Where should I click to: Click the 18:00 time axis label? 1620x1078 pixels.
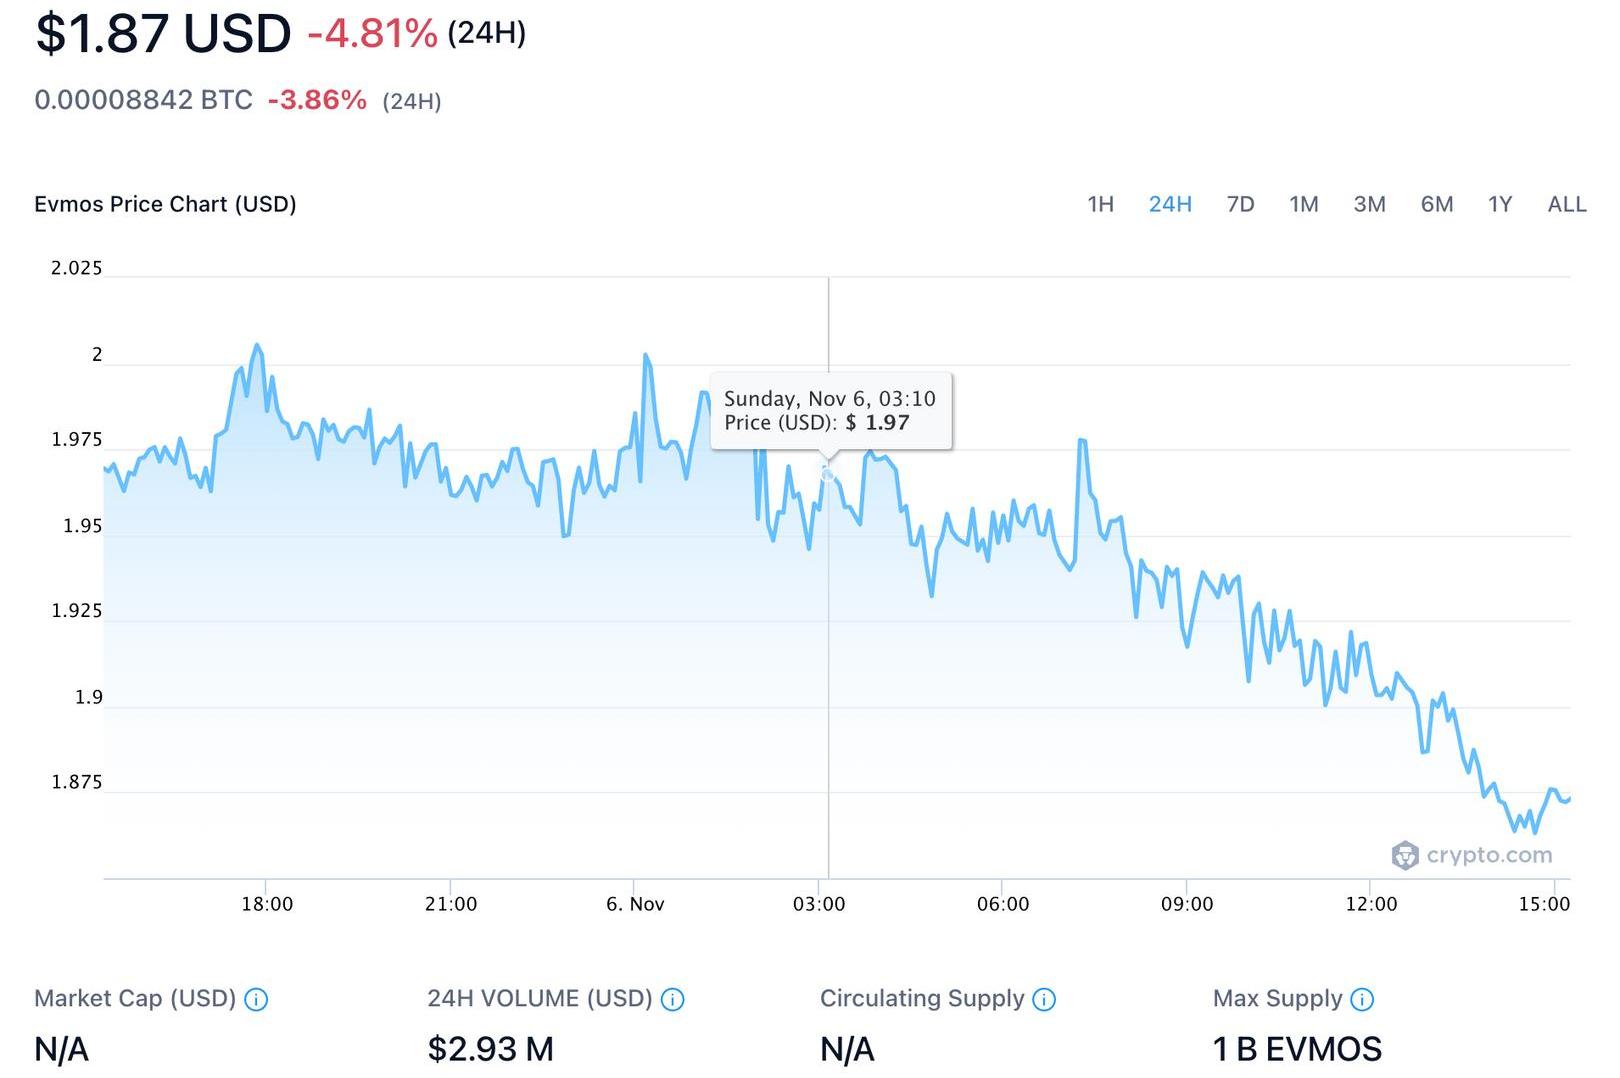(x=267, y=904)
